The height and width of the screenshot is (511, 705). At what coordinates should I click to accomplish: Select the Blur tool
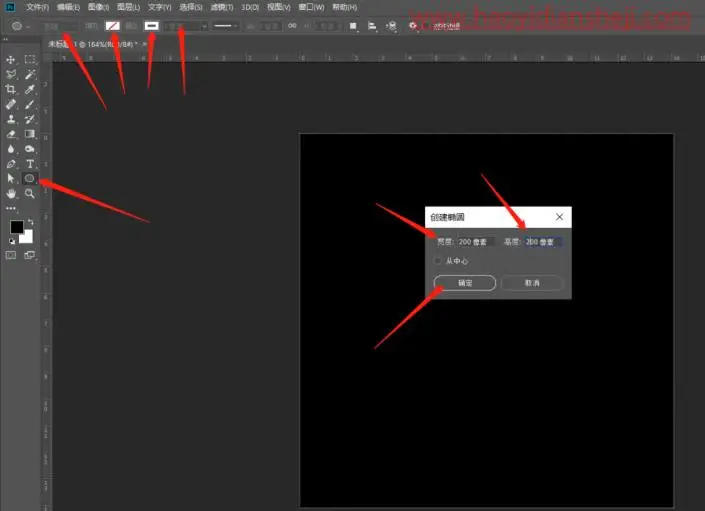tap(11, 149)
